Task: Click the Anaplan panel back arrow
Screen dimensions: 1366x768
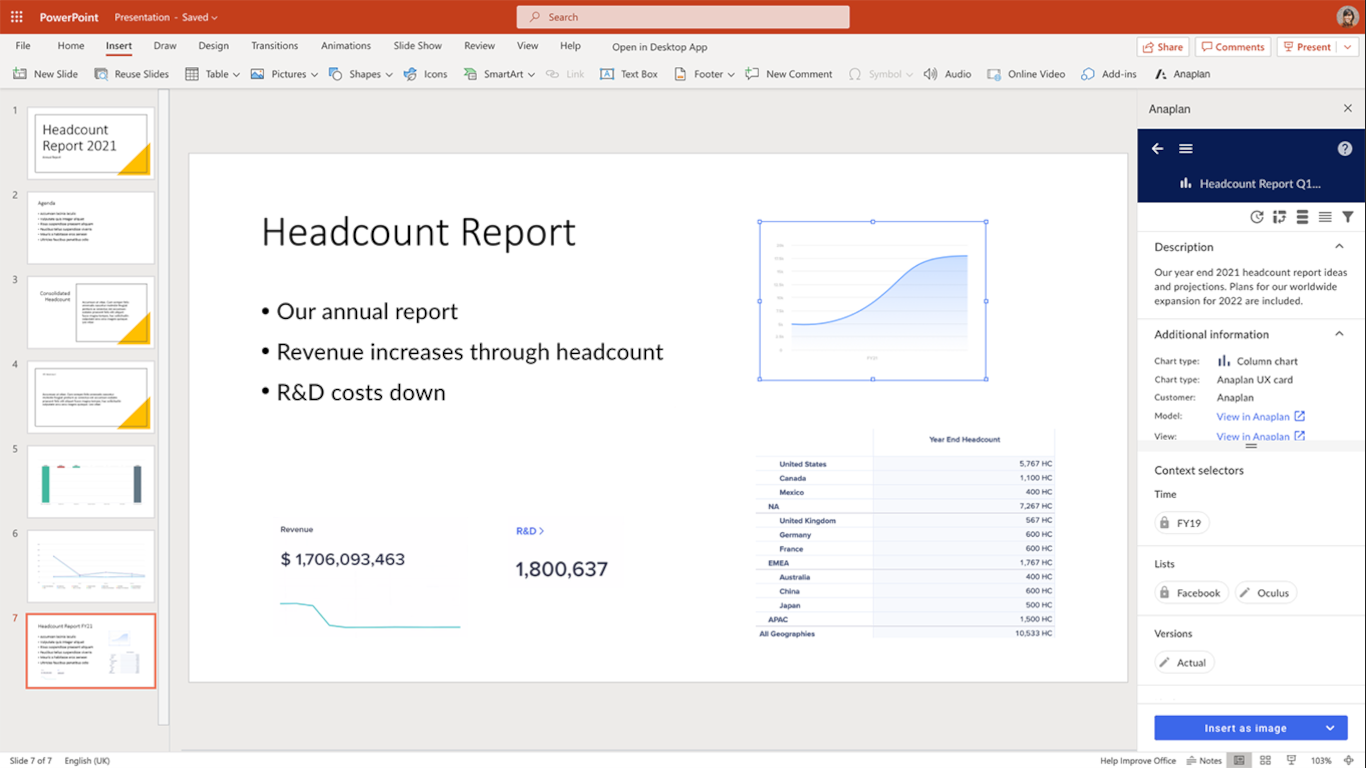Action: point(1157,149)
